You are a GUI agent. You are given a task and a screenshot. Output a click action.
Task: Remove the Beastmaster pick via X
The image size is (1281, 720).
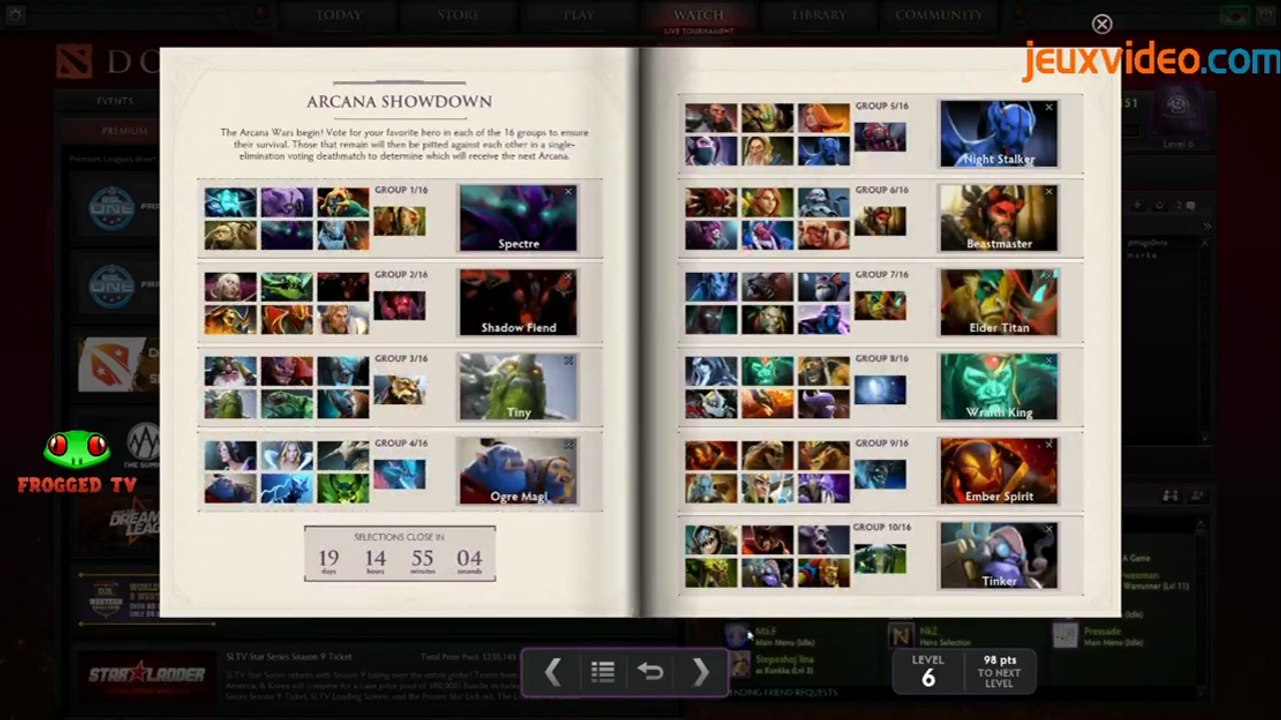(1049, 191)
